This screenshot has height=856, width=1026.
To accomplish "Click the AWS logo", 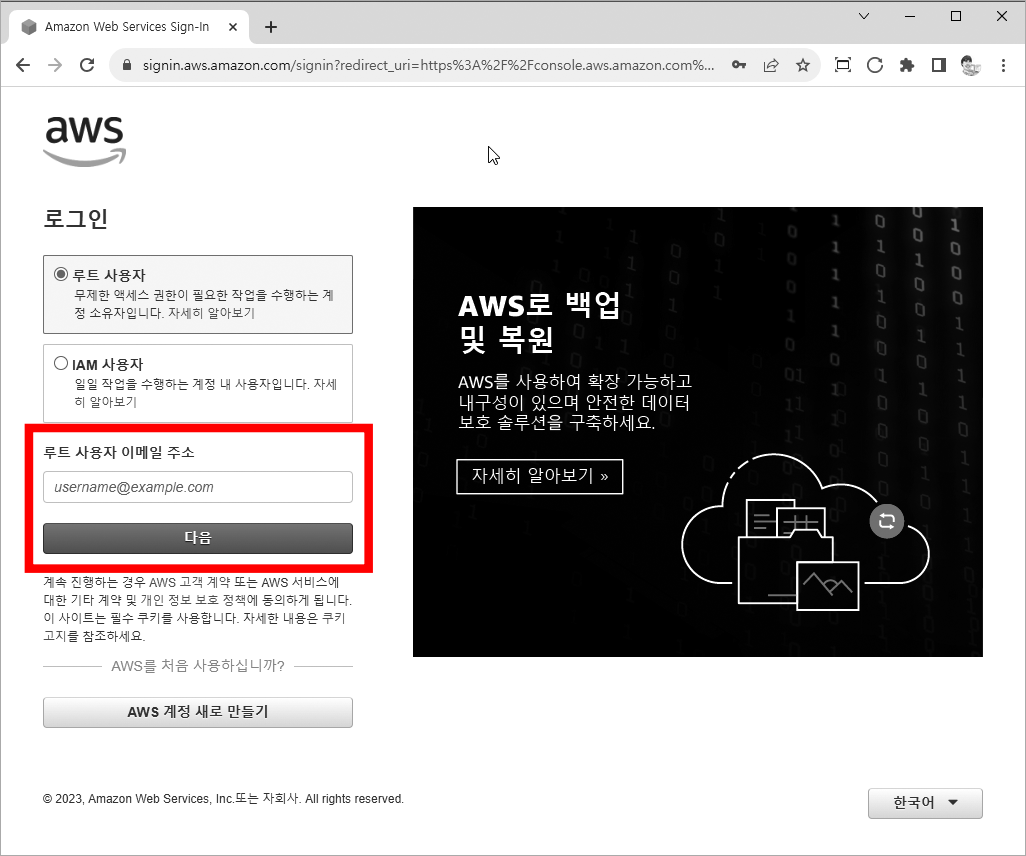I will [x=84, y=140].
